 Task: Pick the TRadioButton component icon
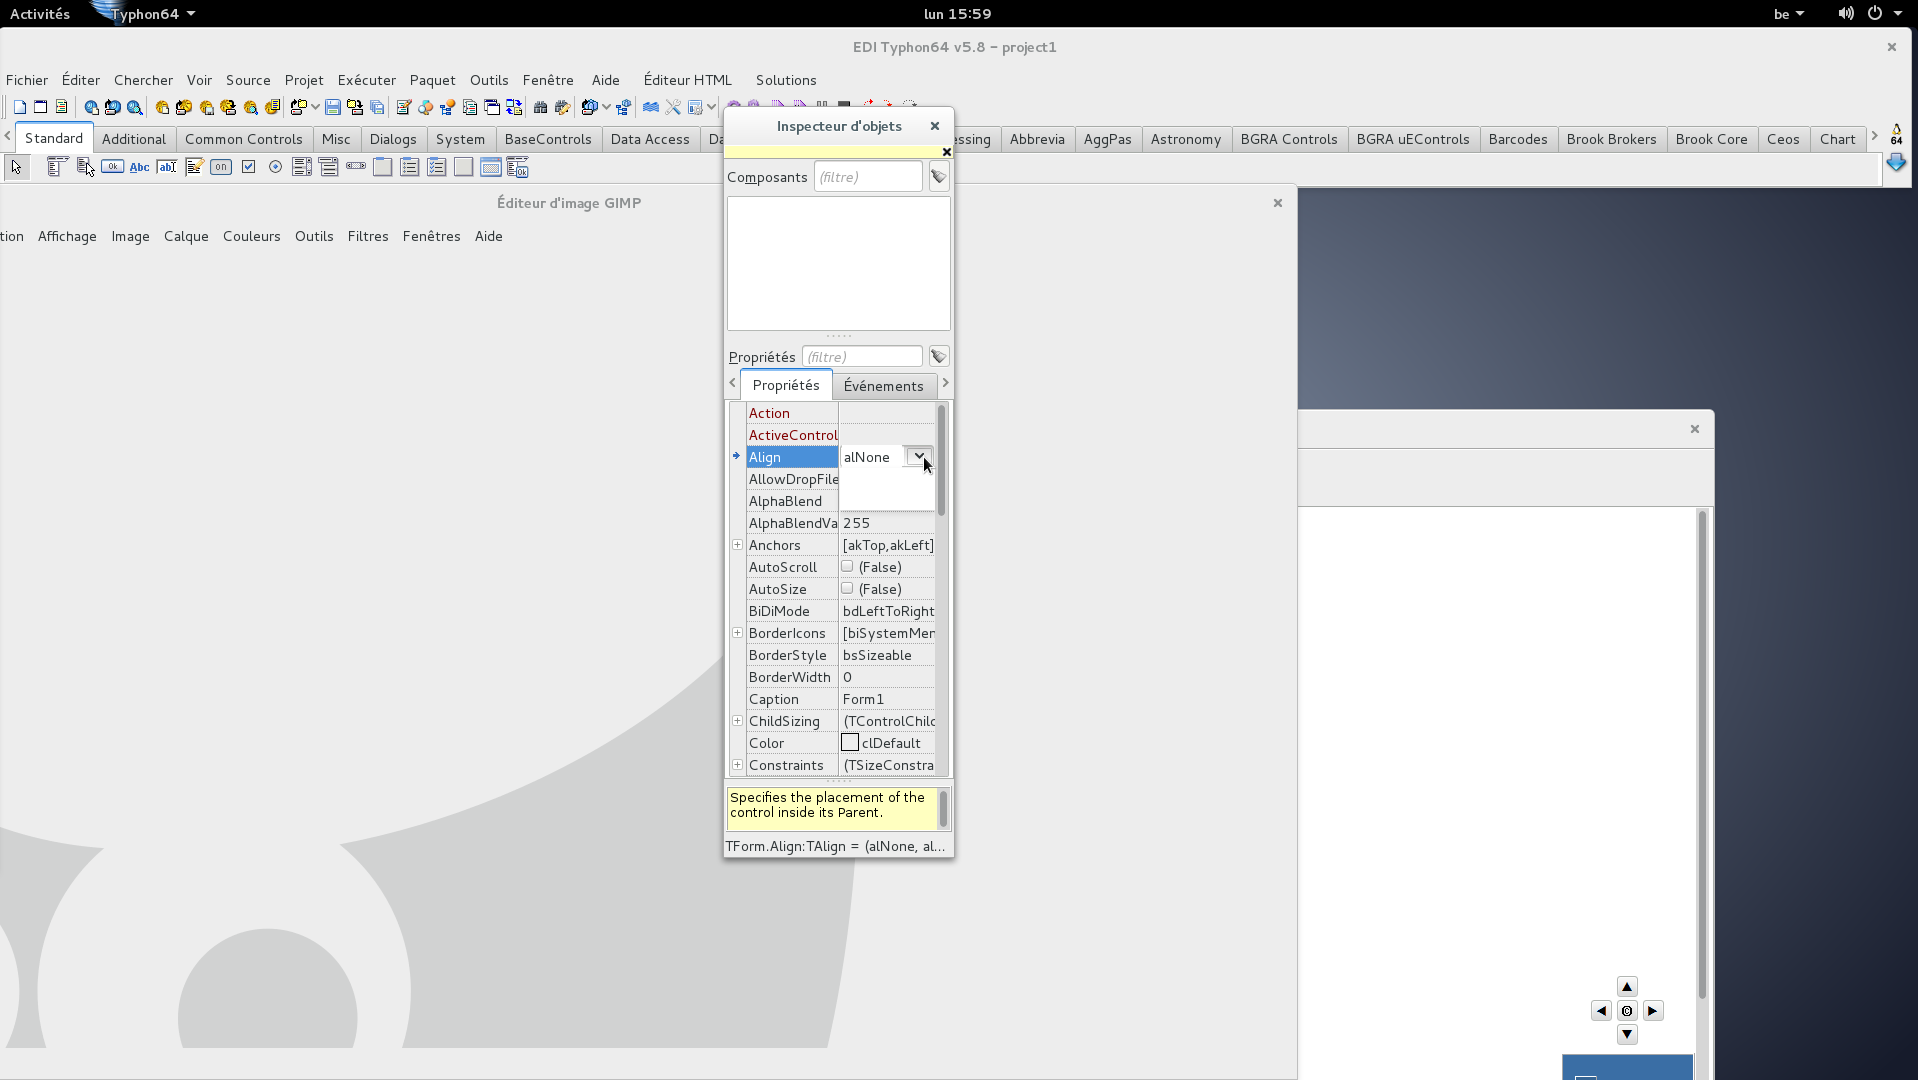275,167
